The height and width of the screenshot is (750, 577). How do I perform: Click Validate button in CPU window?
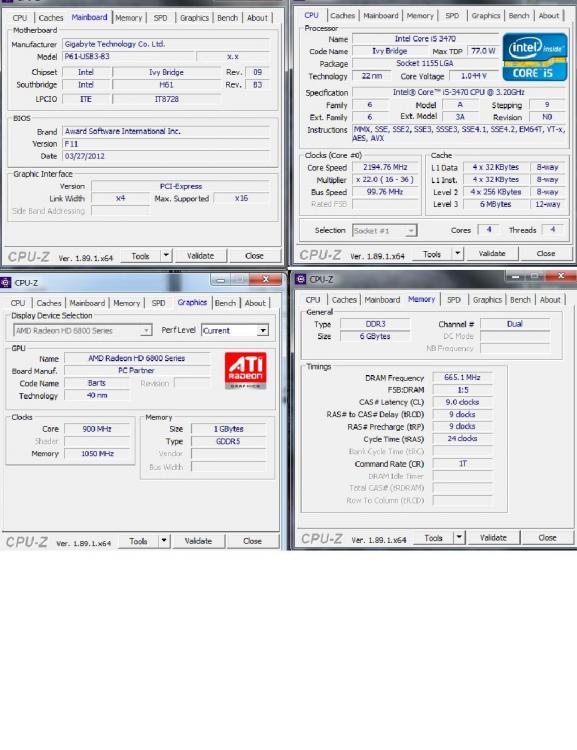[x=492, y=254]
